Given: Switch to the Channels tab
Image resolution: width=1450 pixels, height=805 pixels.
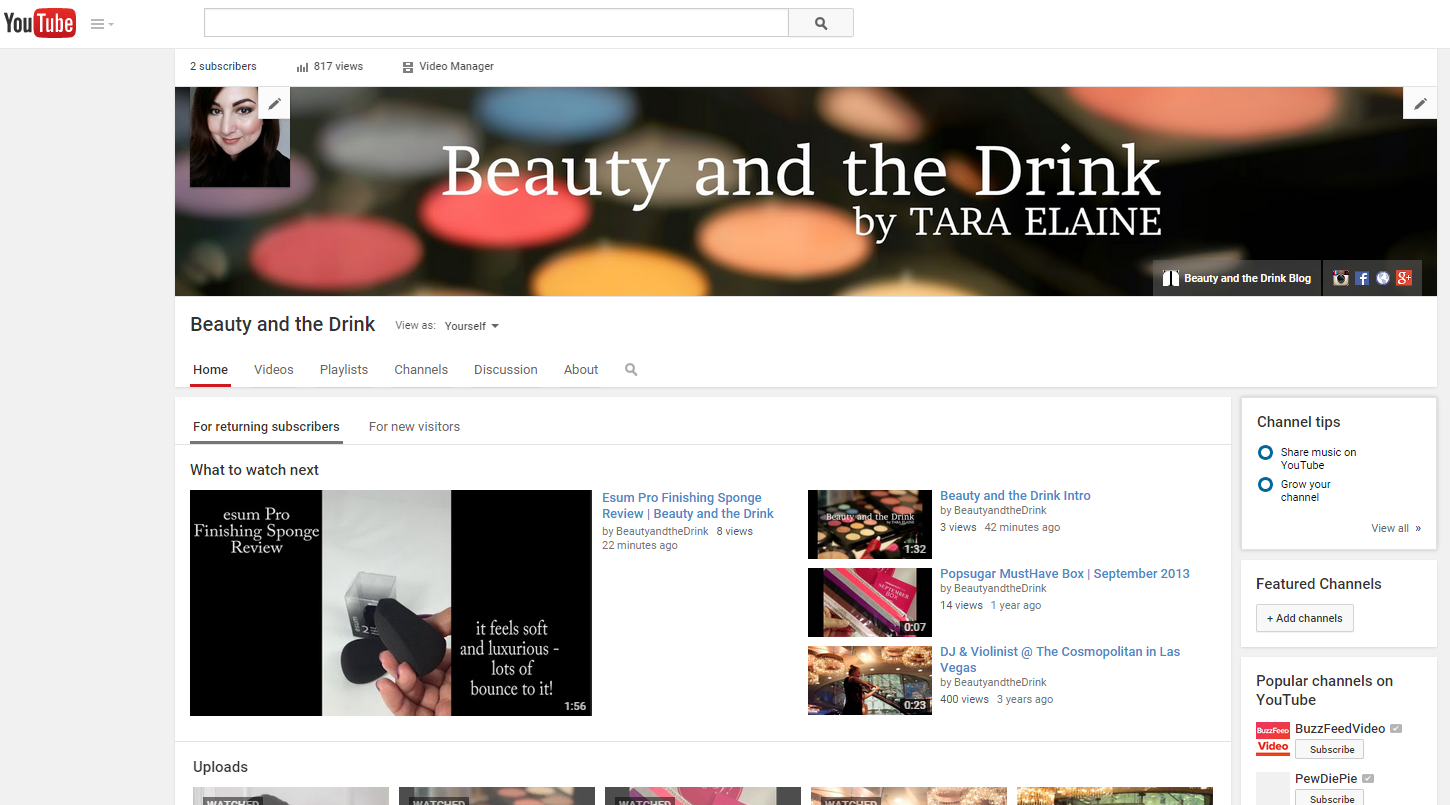Looking at the screenshot, I should click(x=421, y=370).
